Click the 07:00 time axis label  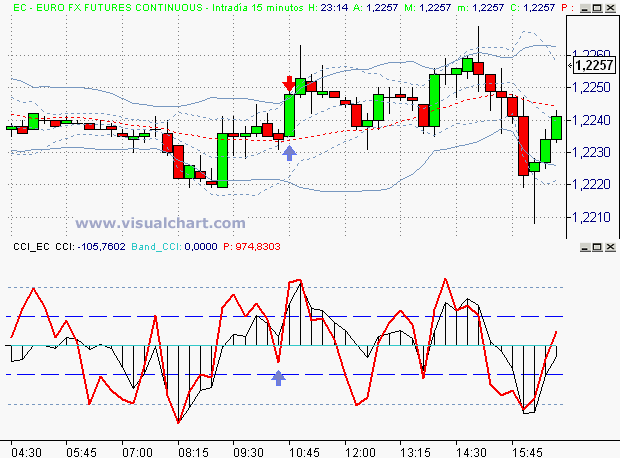(x=137, y=452)
